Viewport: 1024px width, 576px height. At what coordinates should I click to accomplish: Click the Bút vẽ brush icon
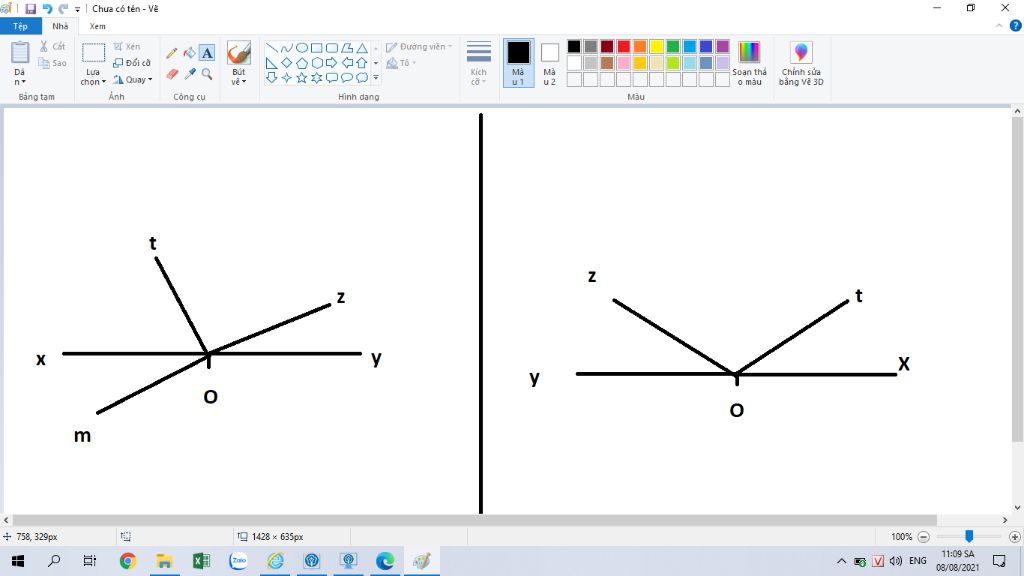(x=238, y=53)
